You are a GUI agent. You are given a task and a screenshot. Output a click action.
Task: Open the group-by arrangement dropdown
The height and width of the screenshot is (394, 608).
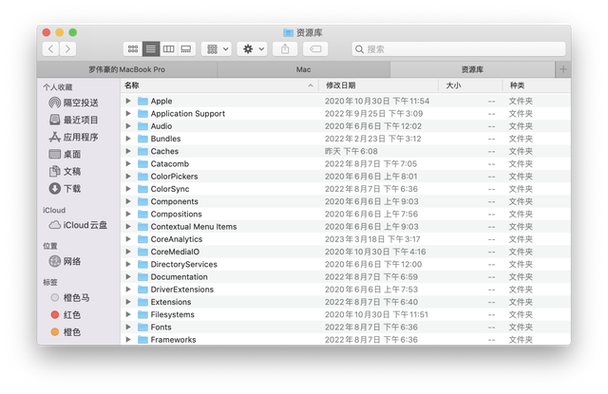coord(217,49)
